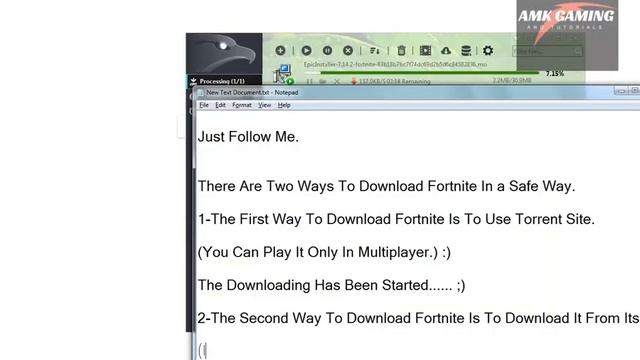Click the line "The Downloading Has Been Started"
Image resolution: width=640 pixels, height=360 pixels.
[331, 285]
